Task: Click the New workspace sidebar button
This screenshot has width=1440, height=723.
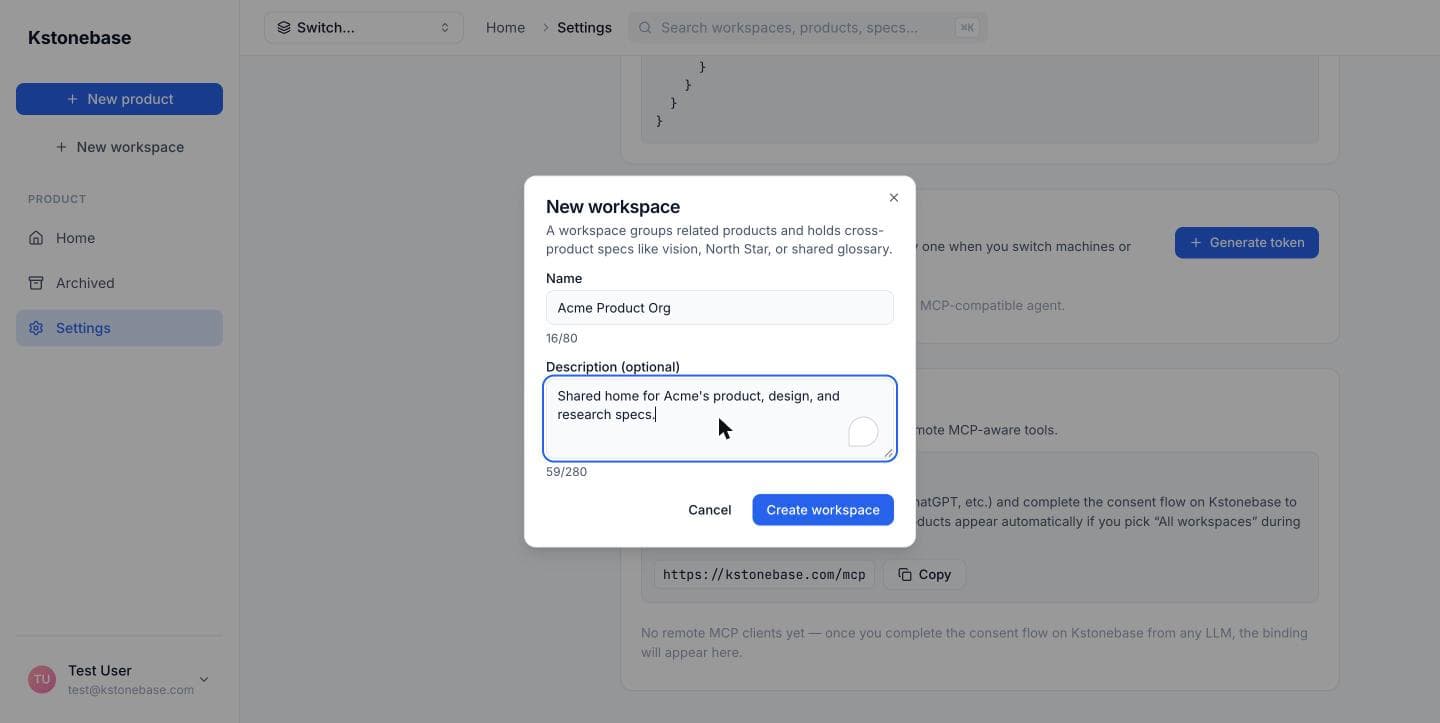Action: pyautogui.click(x=119, y=147)
